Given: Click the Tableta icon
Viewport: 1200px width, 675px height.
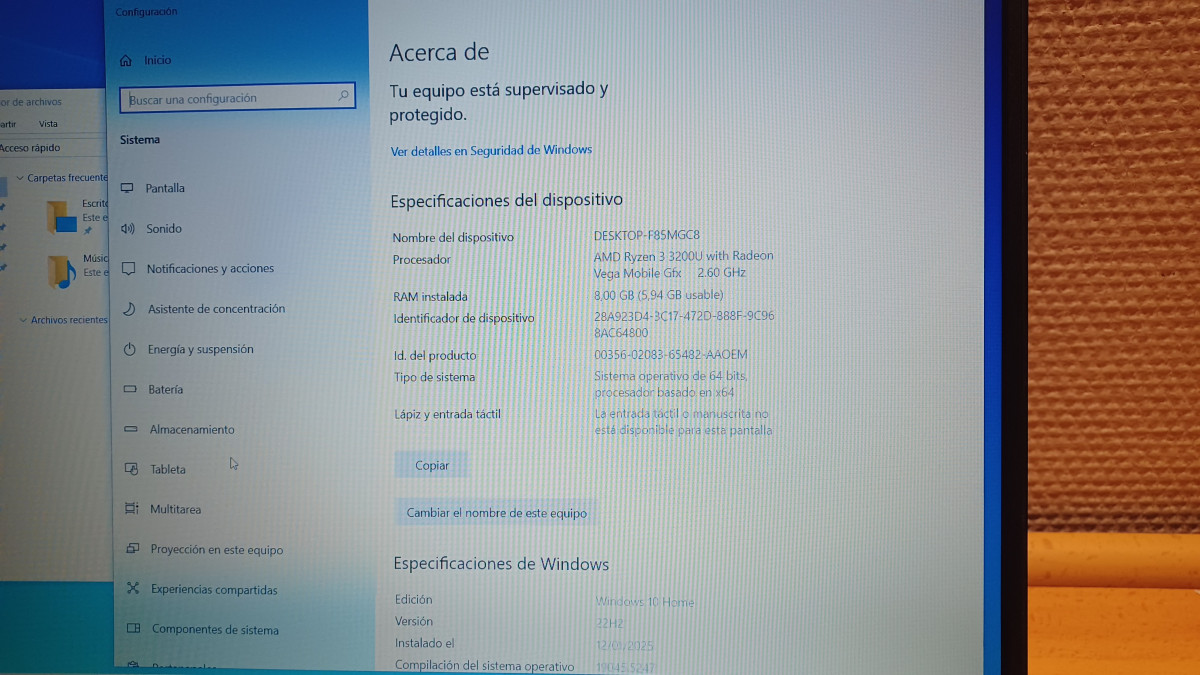Looking at the screenshot, I should click(130, 469).
